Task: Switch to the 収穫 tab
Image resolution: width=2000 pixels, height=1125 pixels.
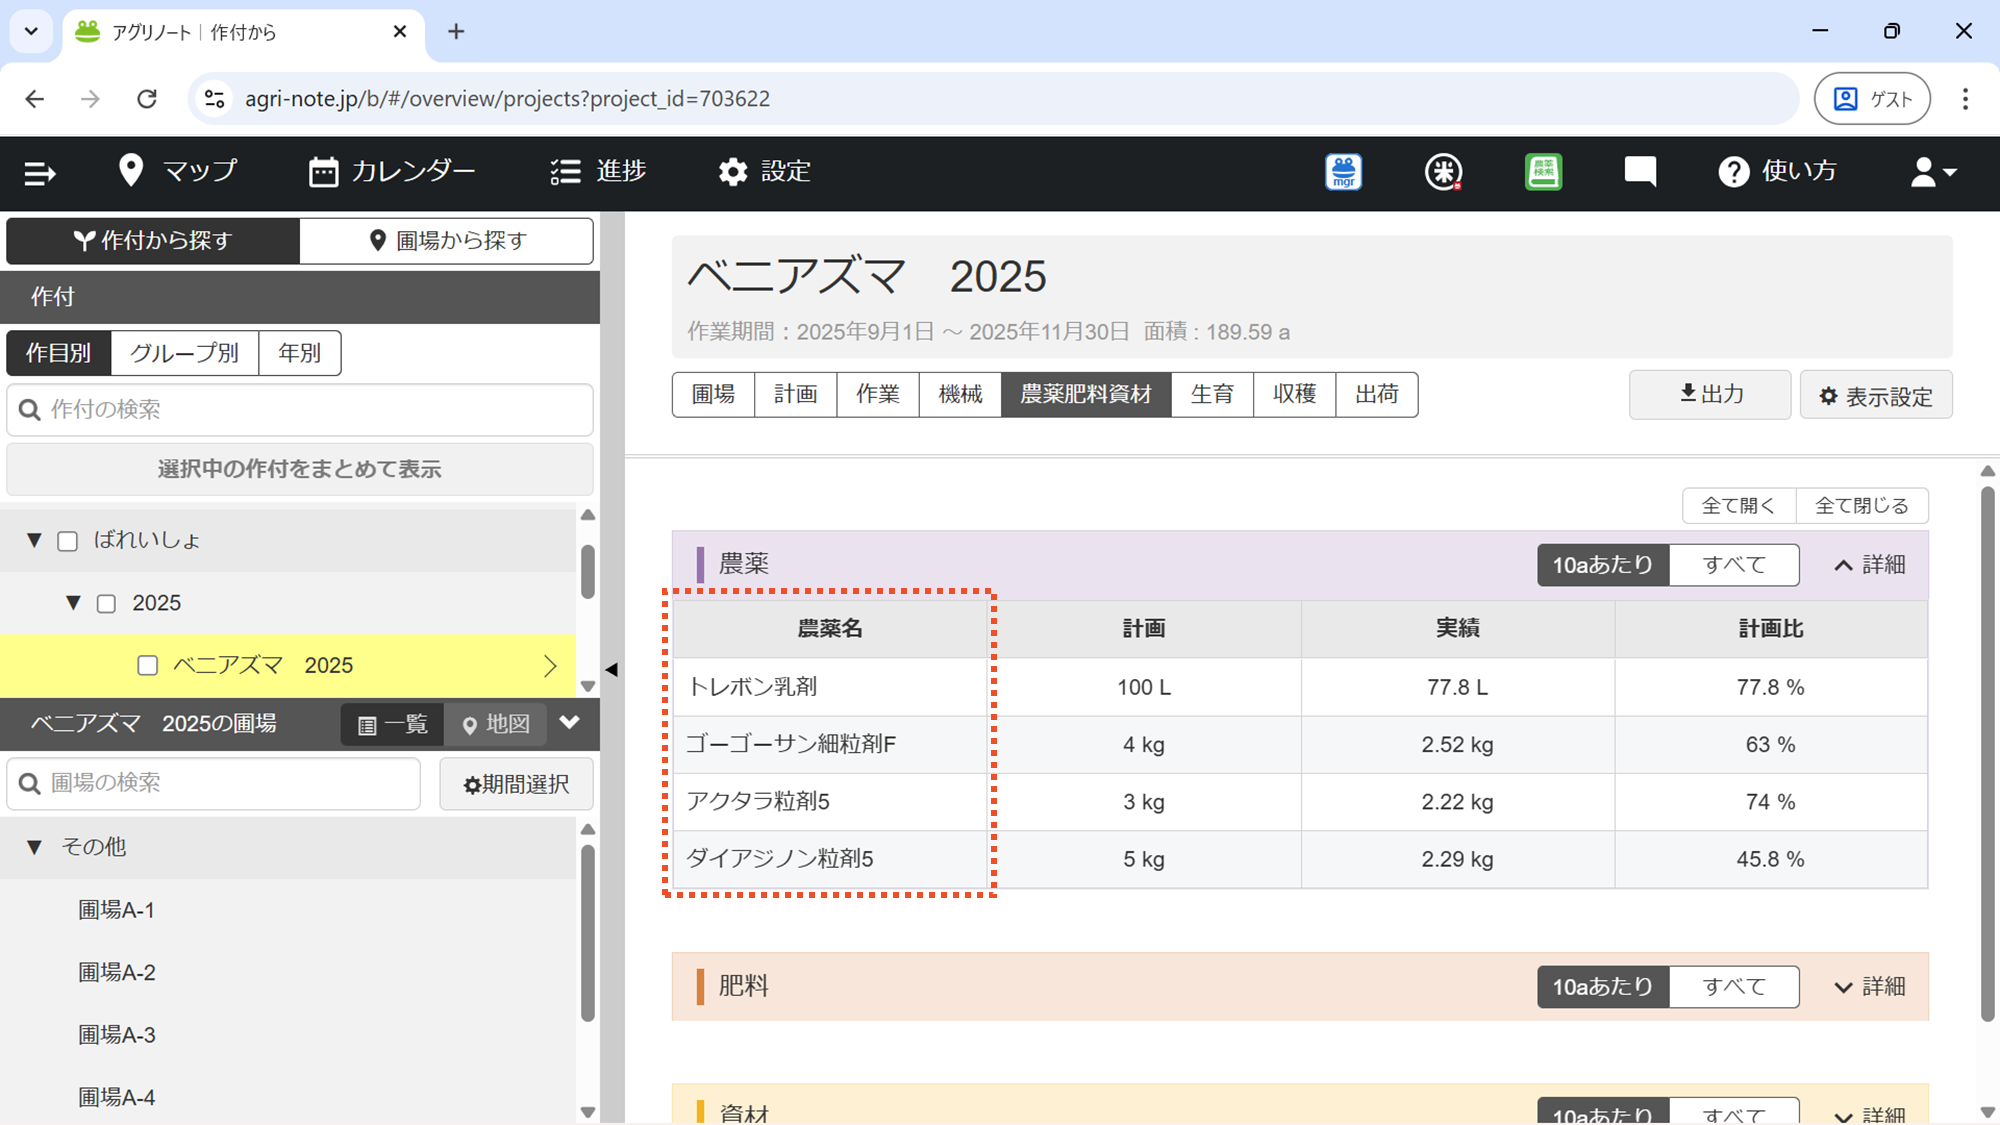Action: point(1294,394)
